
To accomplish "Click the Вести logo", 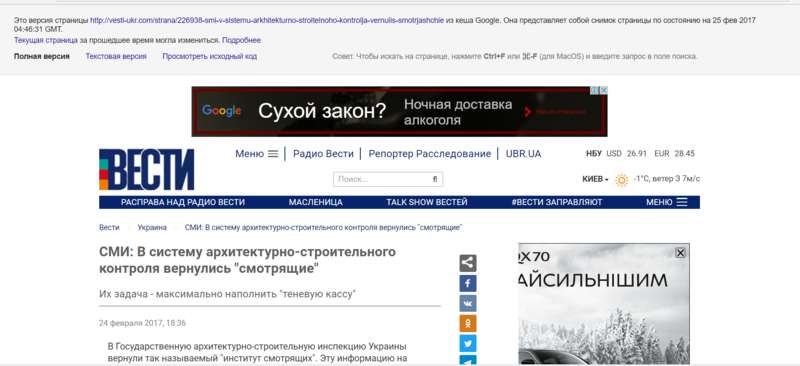I will [x=146, y=169].
